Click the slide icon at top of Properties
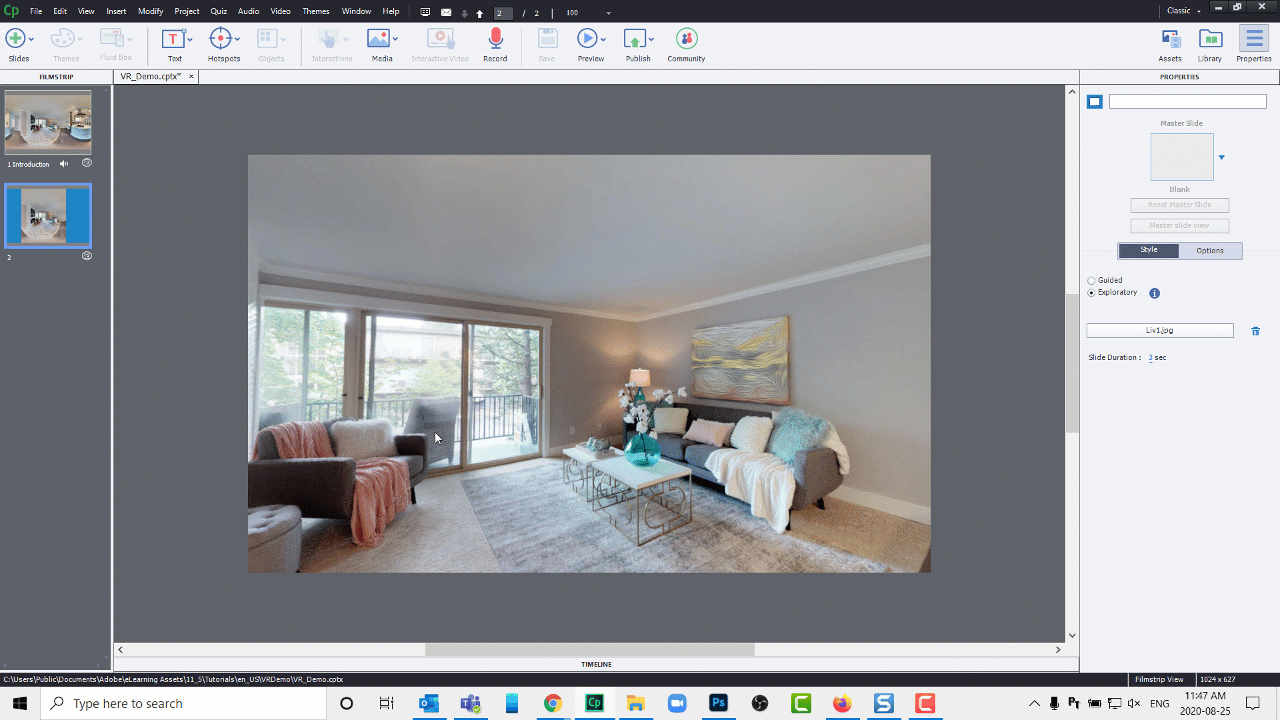Image resolution: width=1280 pixels, height=720 pixels. 1095,102
